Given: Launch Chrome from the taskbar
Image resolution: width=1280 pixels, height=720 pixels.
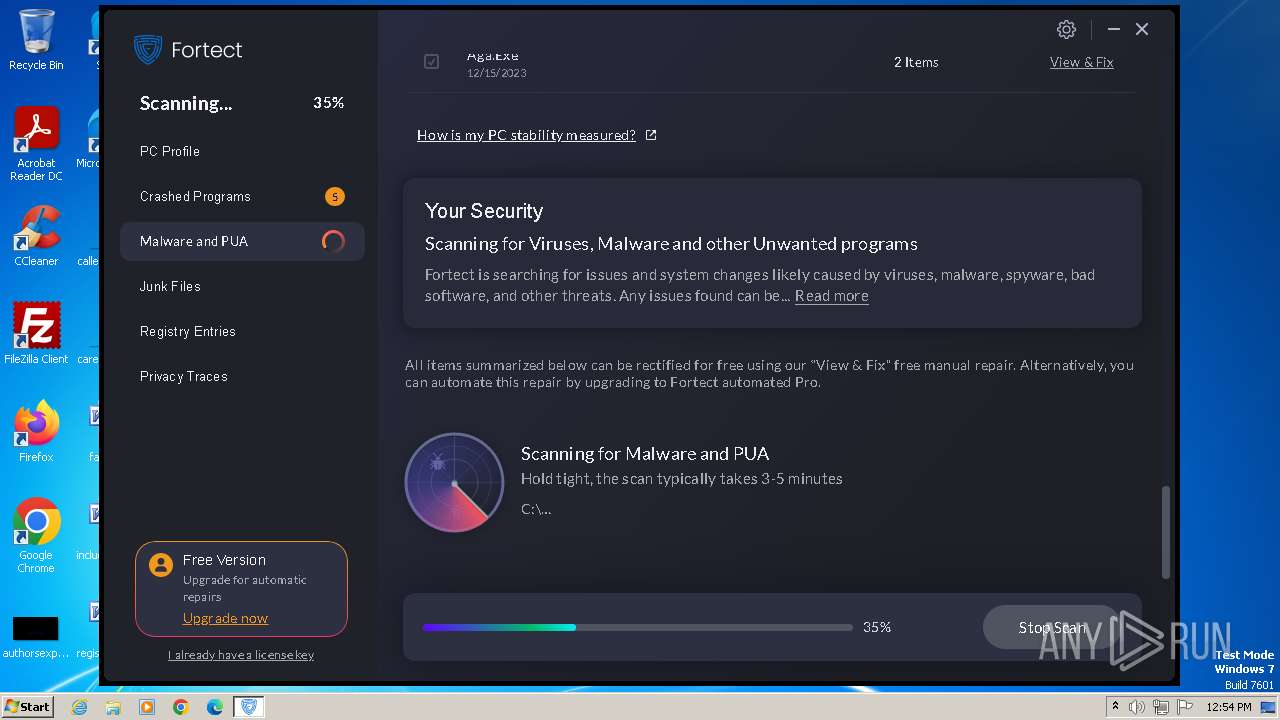Looking at the screenshot, I should point(181,707).
